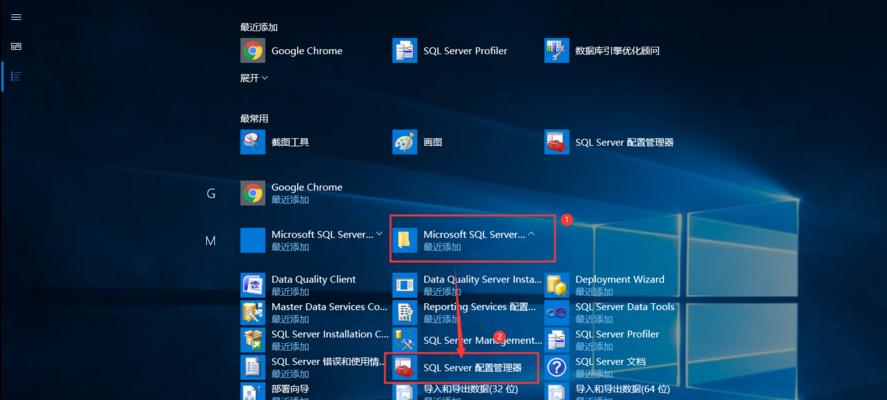887x400 pixels.
Task: Launch 数据库引擎优化顾问 app
Action: pos(602,50)
